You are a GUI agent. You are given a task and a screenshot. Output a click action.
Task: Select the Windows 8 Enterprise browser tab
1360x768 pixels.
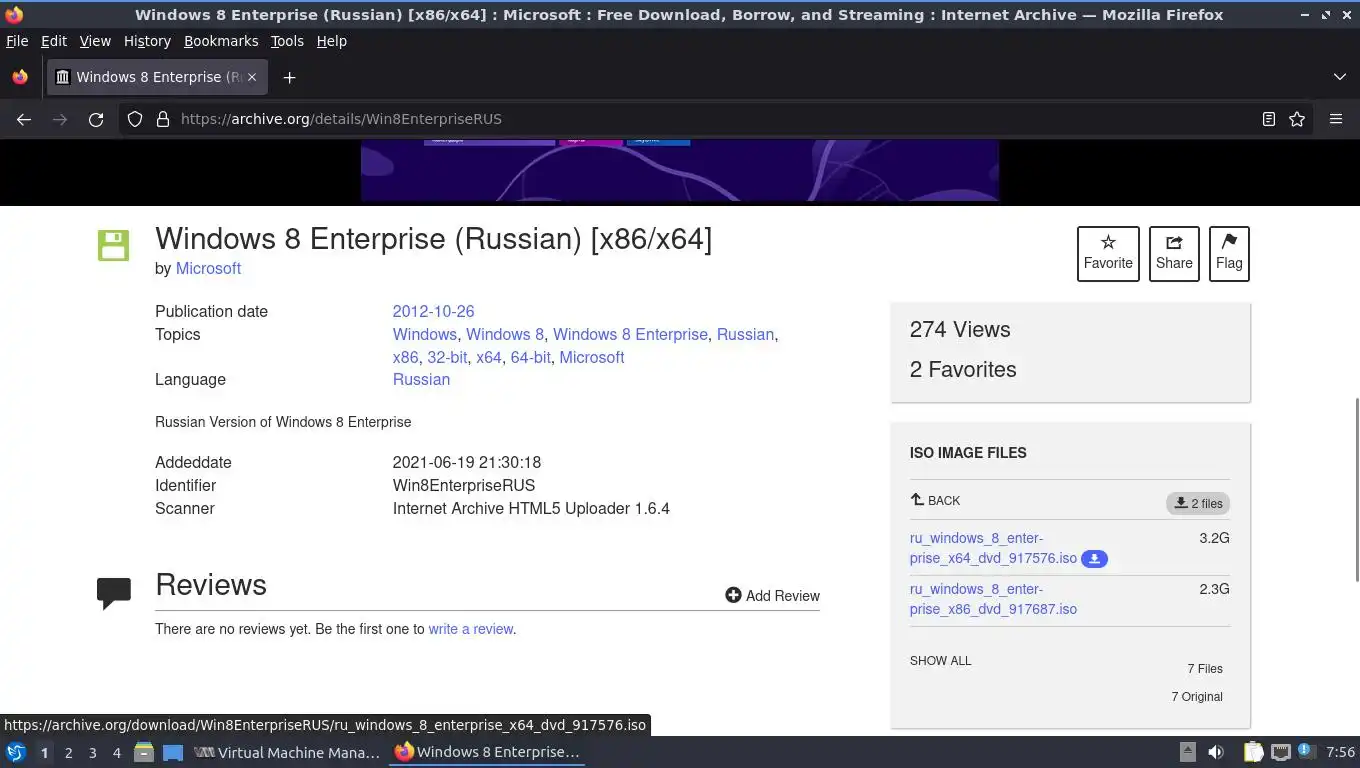pos(157,77)
